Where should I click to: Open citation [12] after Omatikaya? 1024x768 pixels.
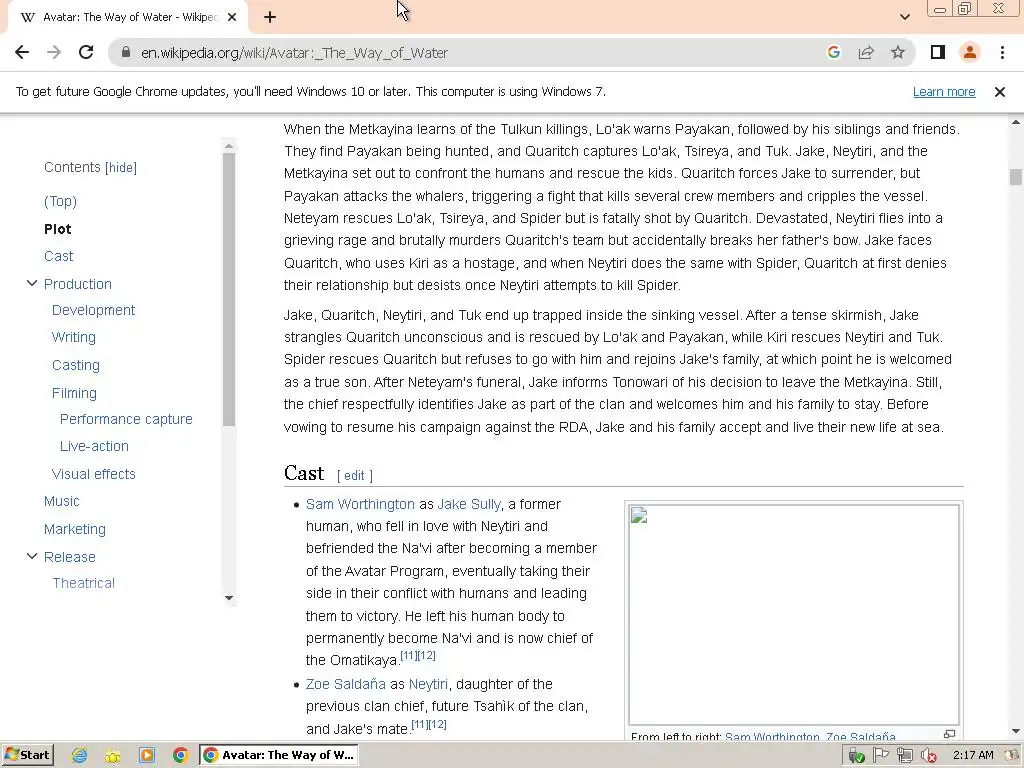426,655
